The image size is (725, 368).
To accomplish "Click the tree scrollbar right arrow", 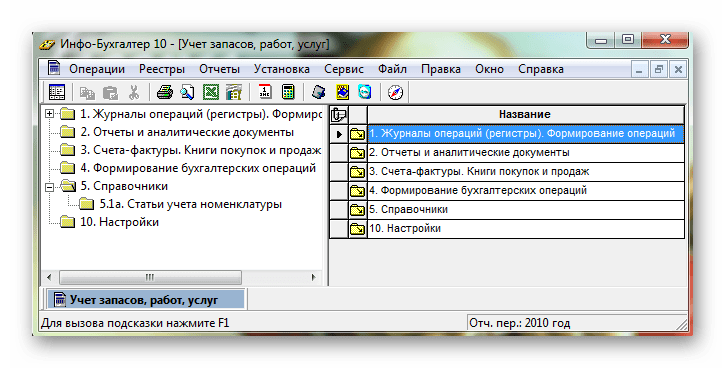I will pos(314,278).
